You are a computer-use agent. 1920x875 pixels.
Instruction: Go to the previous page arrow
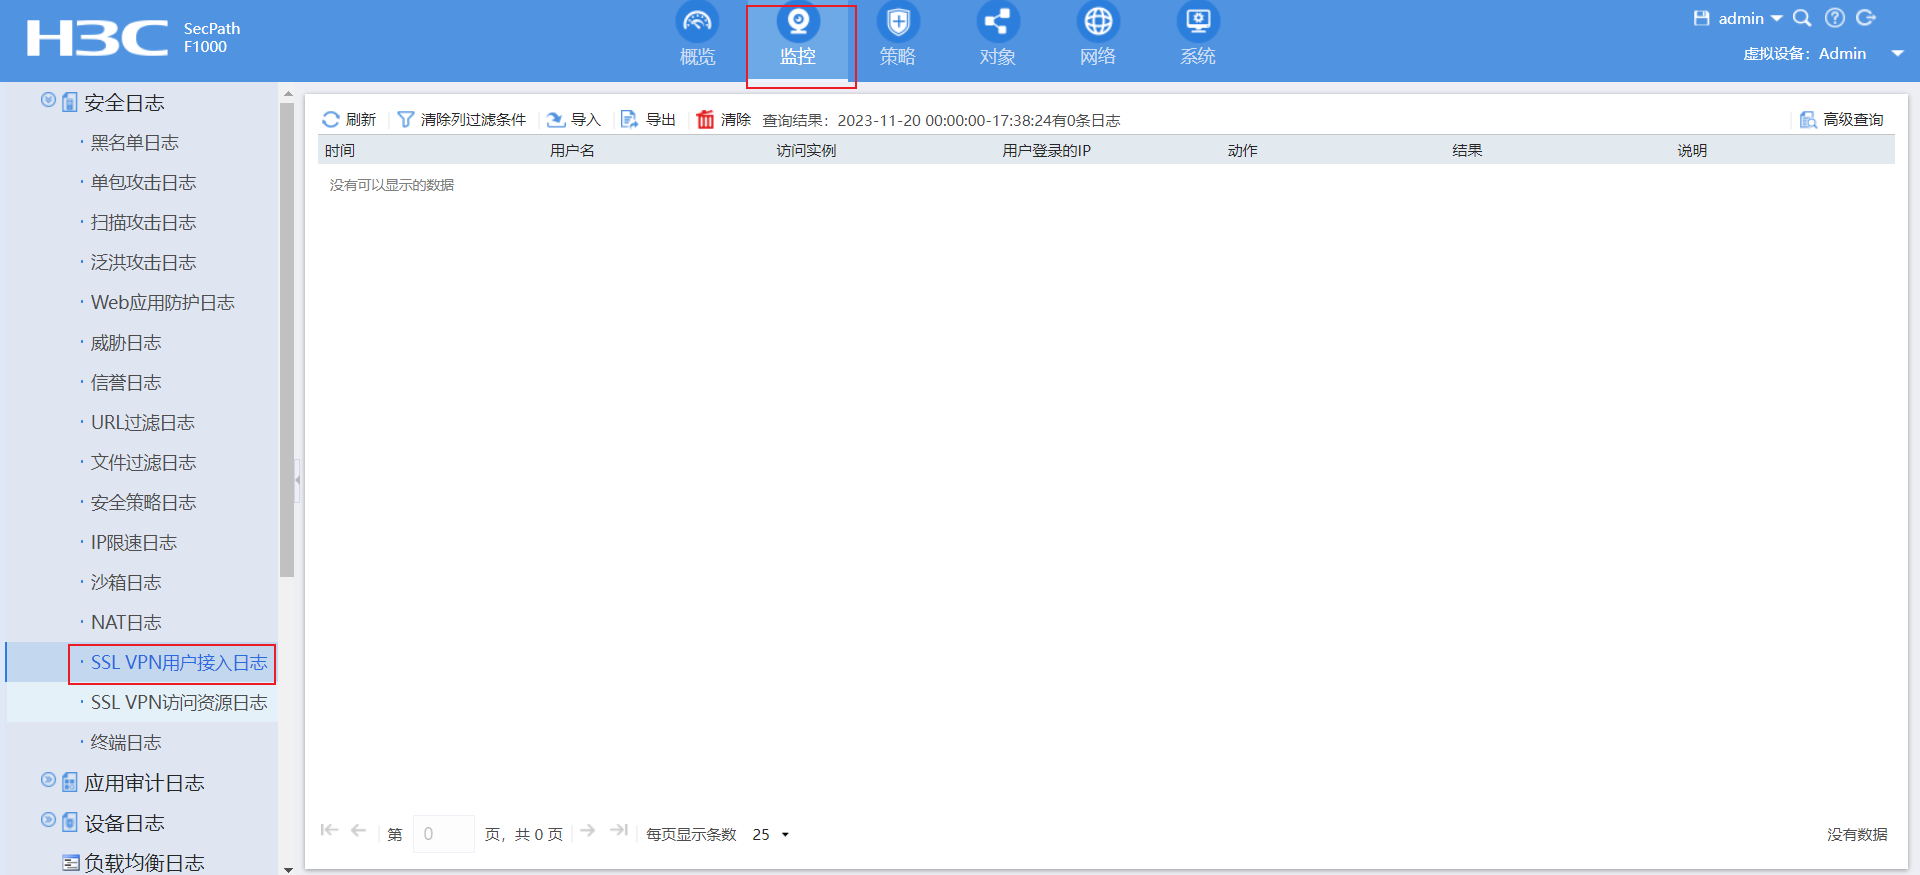point(359,830)
